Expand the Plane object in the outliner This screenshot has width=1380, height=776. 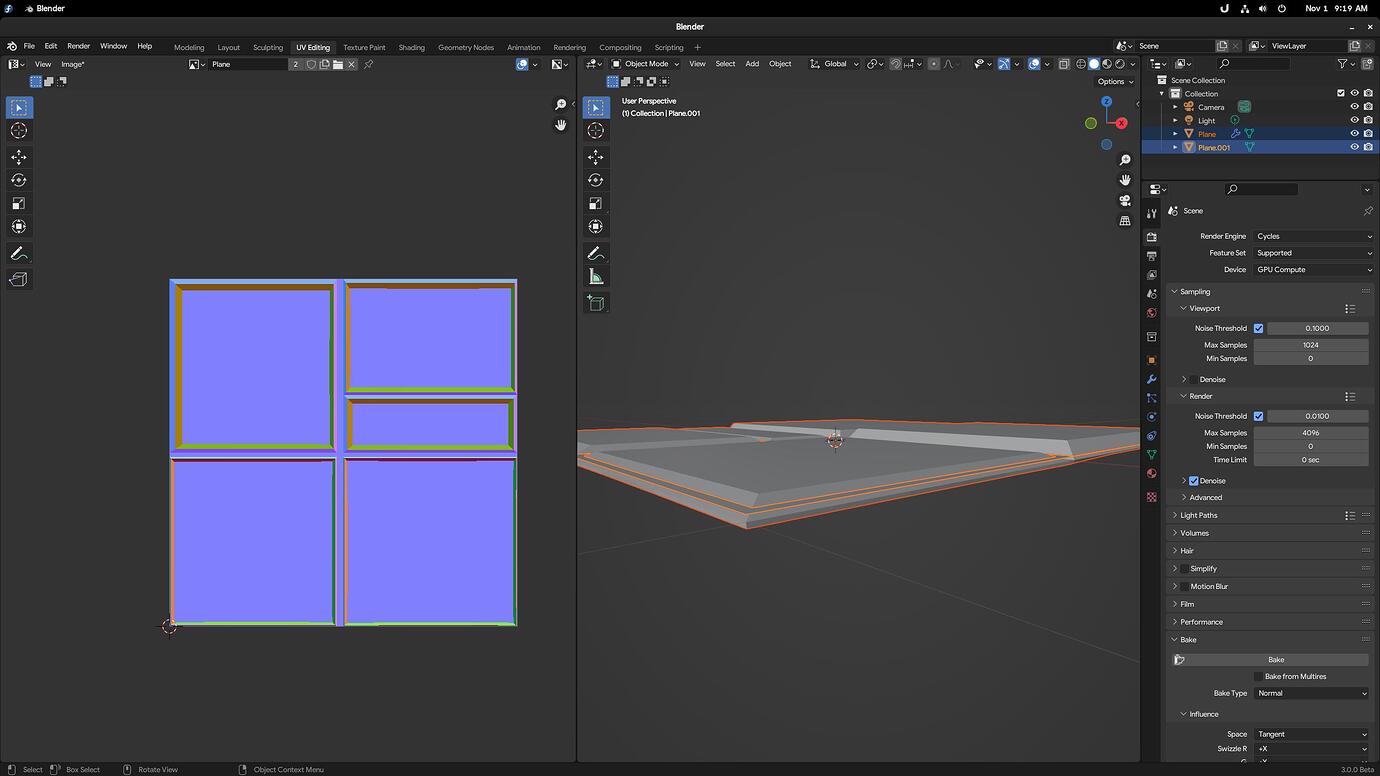[x=1175, y=134]
